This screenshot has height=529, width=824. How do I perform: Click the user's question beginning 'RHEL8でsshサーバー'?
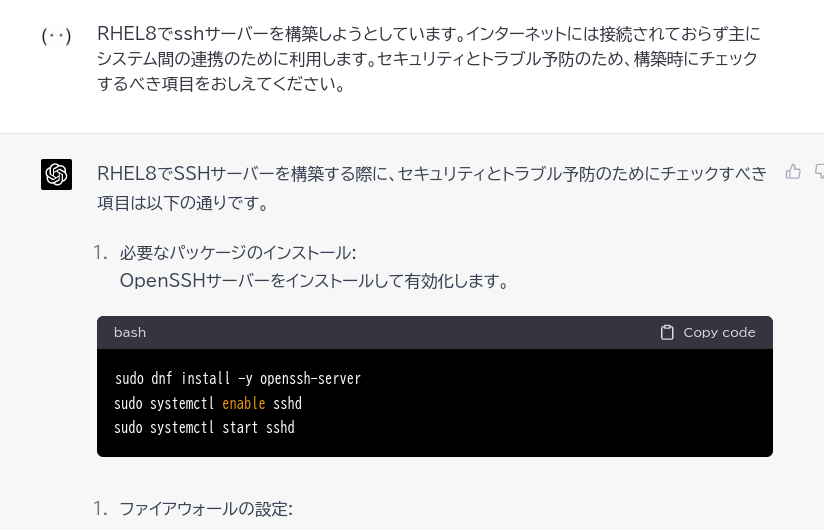[429, 58]
